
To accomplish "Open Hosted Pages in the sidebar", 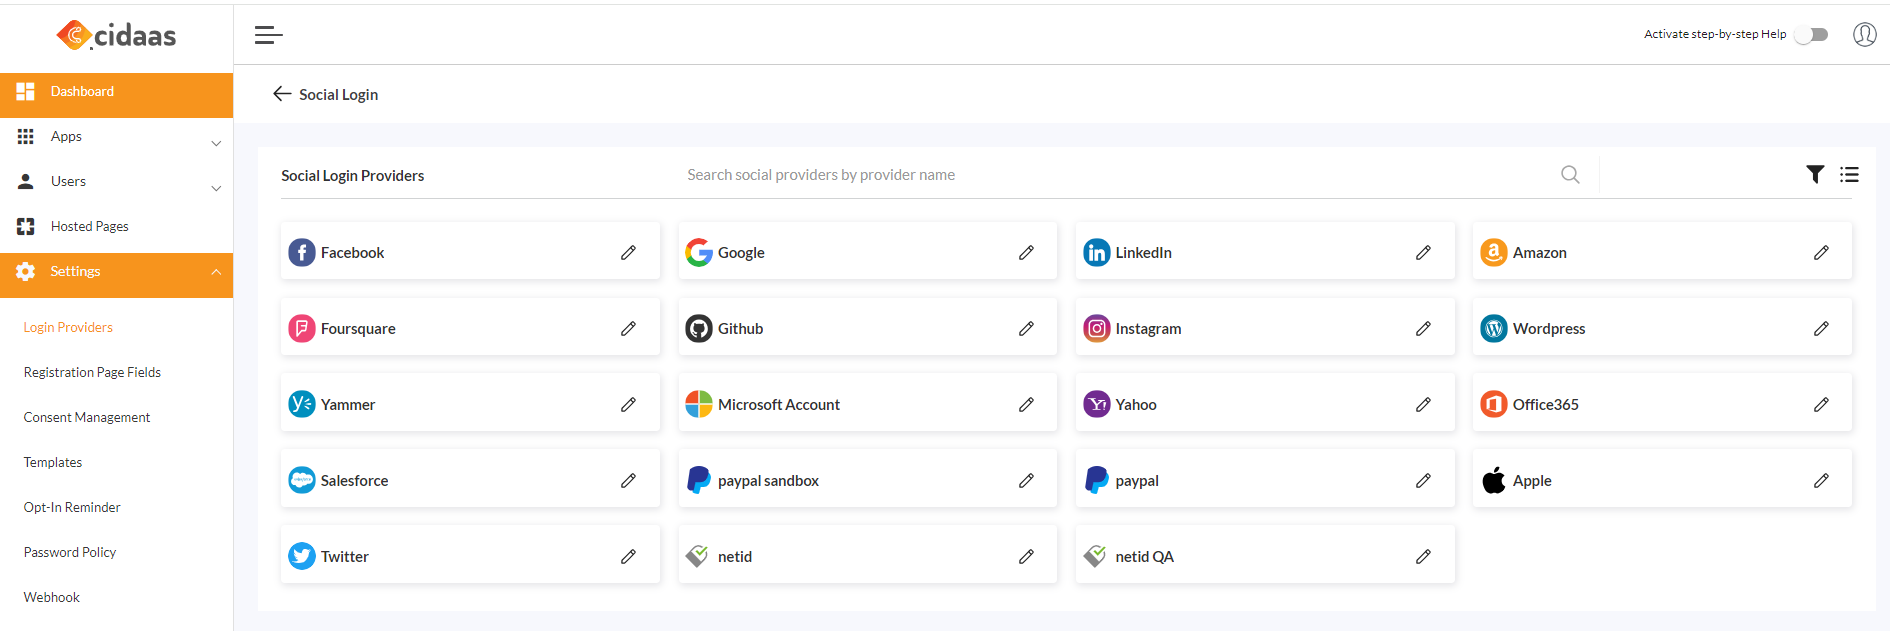I will click(x=116, y=226).
